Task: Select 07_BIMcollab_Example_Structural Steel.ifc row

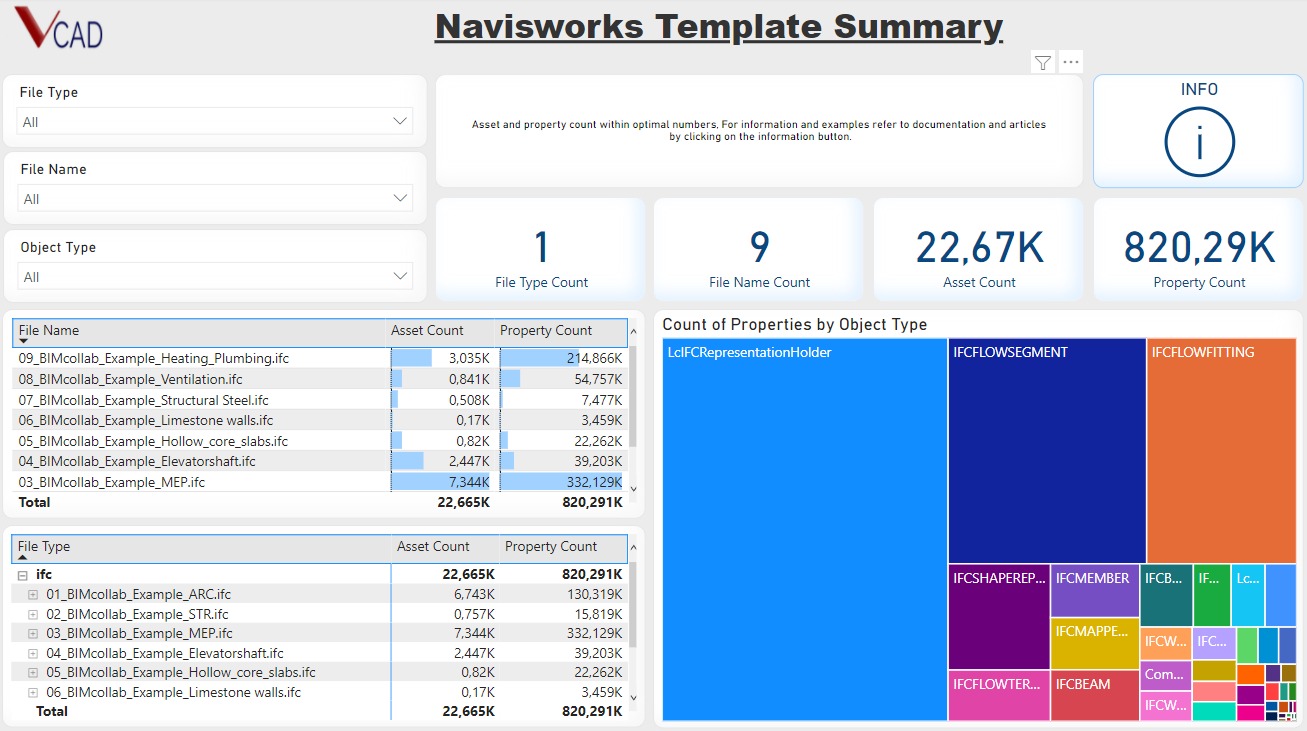Action: [x=320, y=399]
